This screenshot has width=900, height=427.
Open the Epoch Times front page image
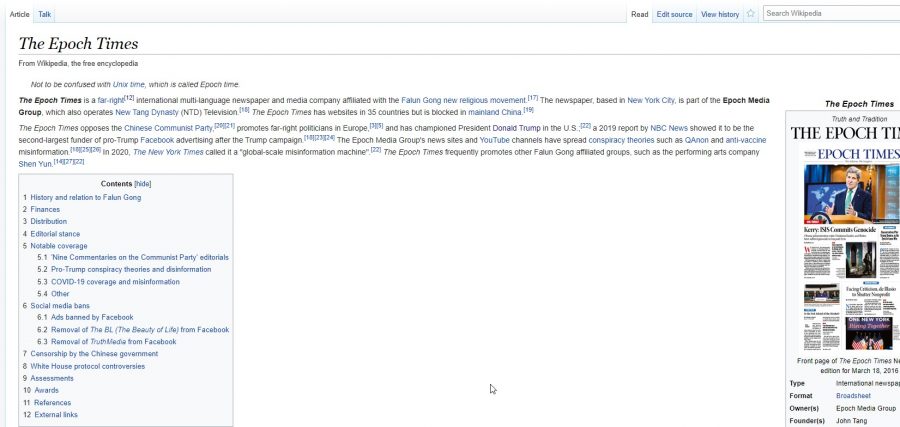(851, 249)
